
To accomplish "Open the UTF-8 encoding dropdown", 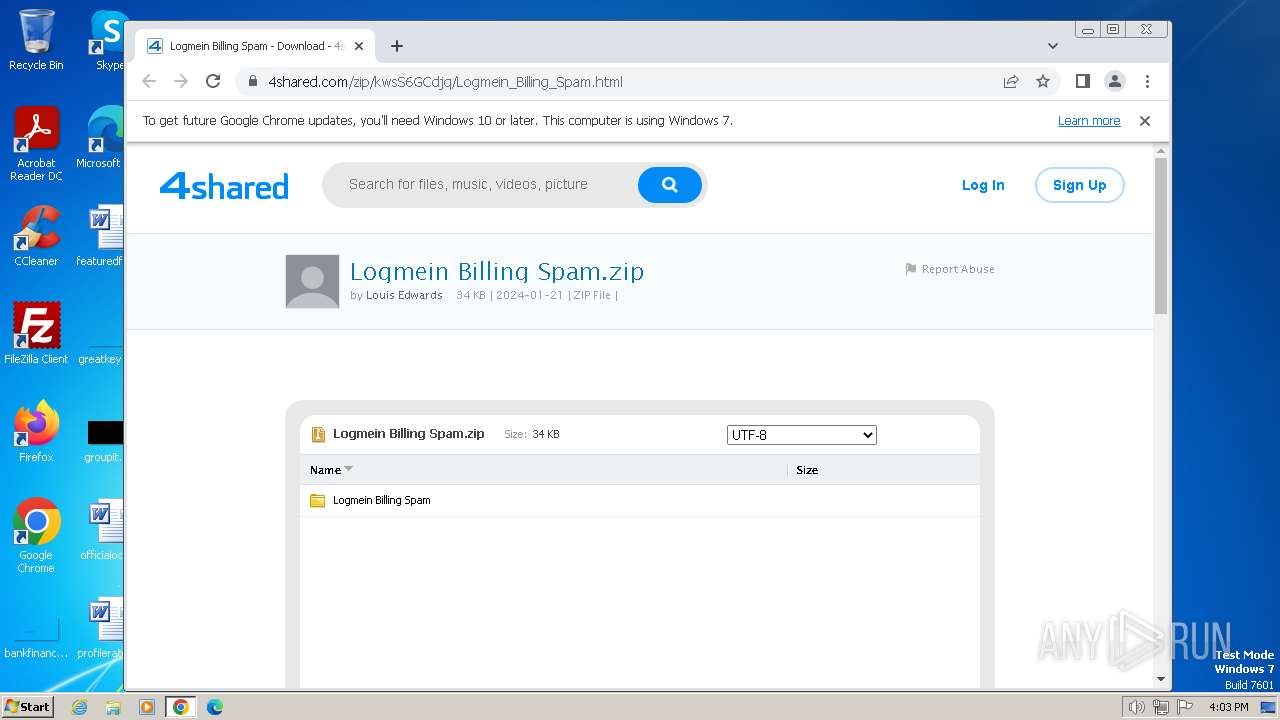I will [x=802, y=435].
